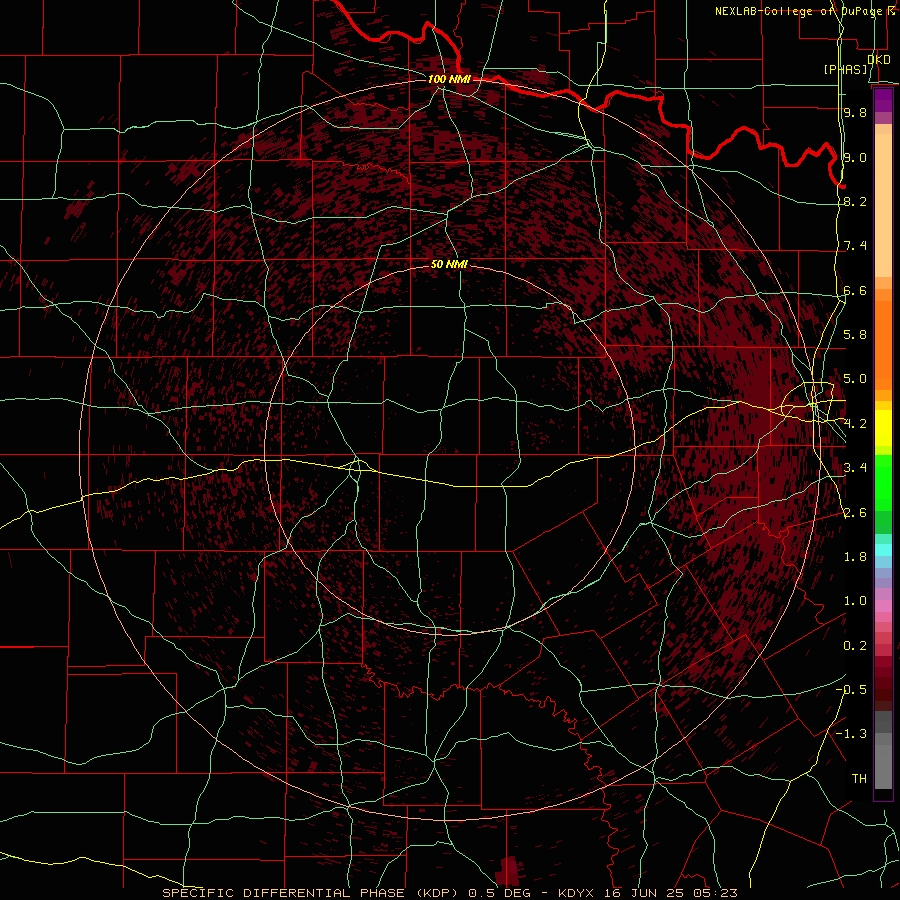900x900 pixels.
Task: Click the 4.2 legend value
Action: click(855, 424)
